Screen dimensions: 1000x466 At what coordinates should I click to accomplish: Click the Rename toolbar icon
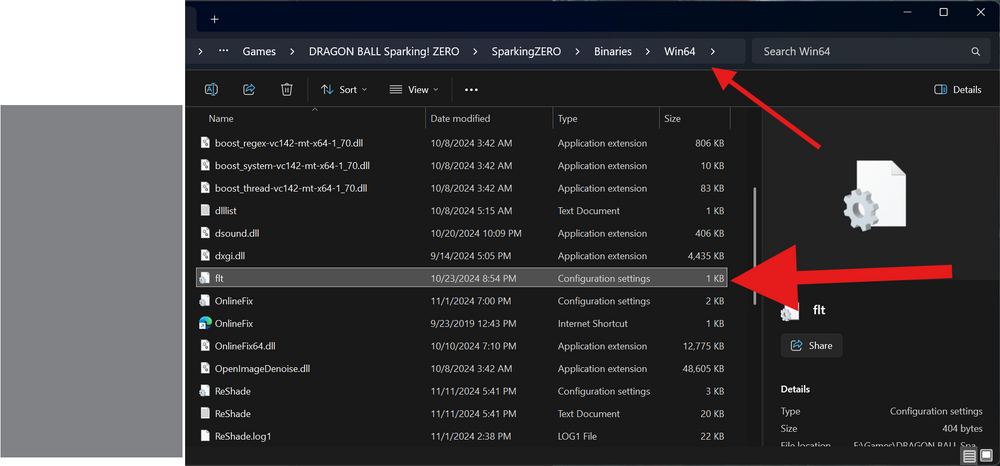(x=211, y=90)
